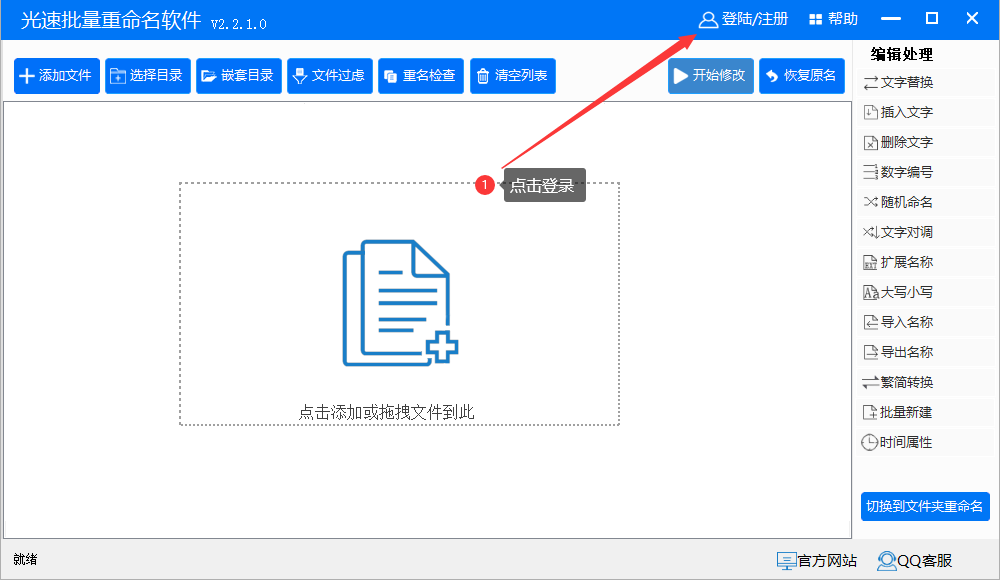The image size is (1000, 580).
Task: Open the 帮助 help menu
Action: tap(833, 19)
